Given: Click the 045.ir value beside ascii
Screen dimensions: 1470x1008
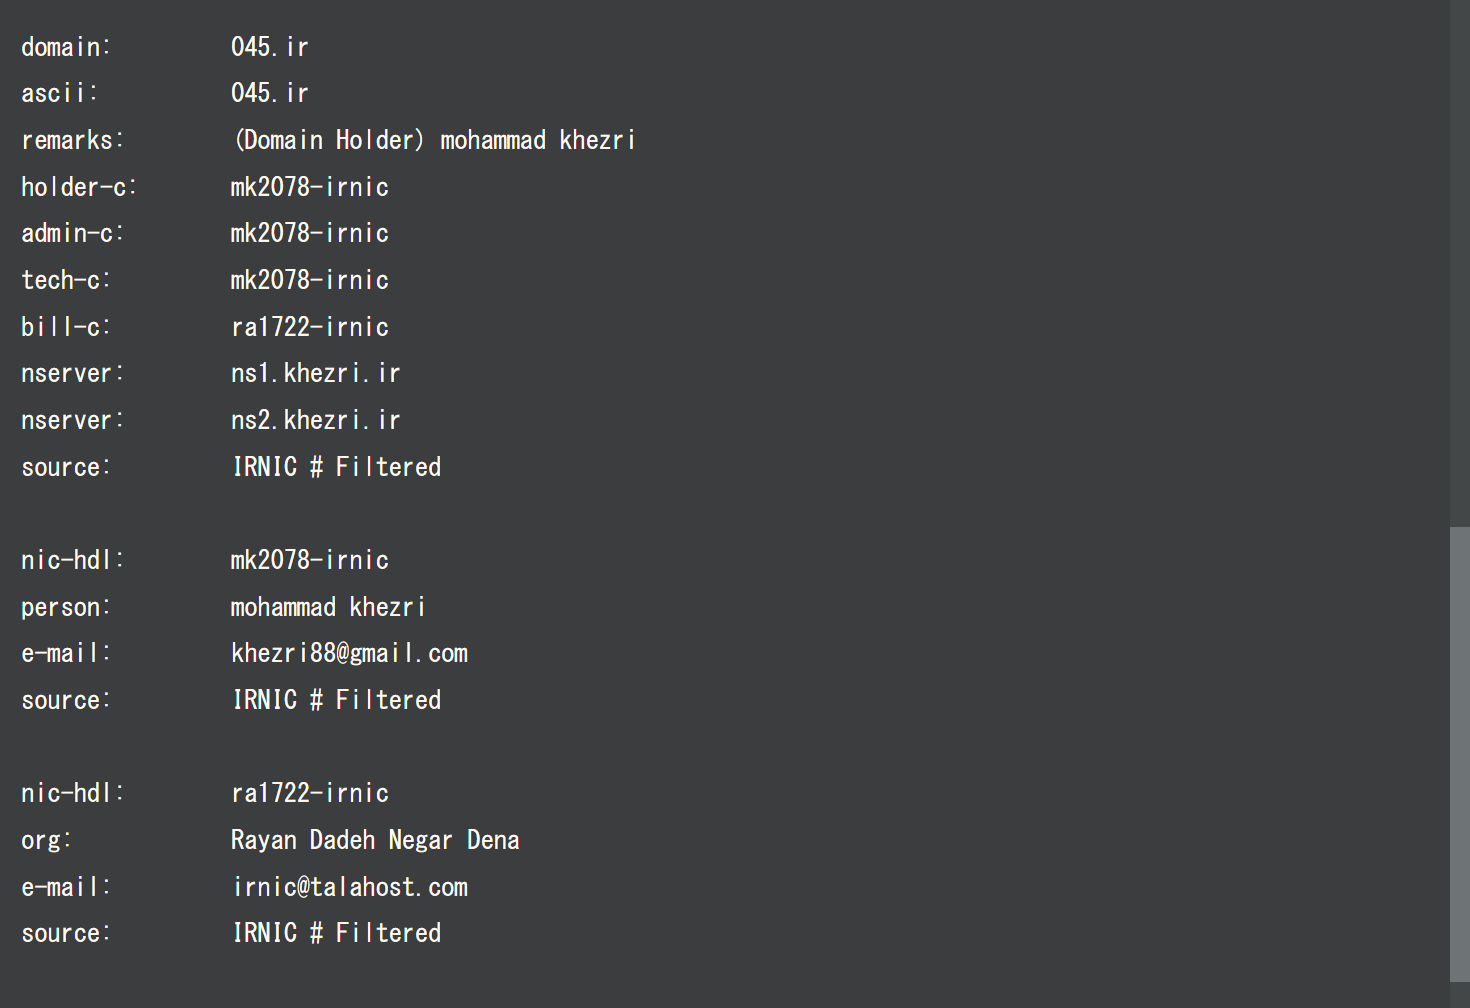Looking at the screenshot, I should tap(269, 93).
